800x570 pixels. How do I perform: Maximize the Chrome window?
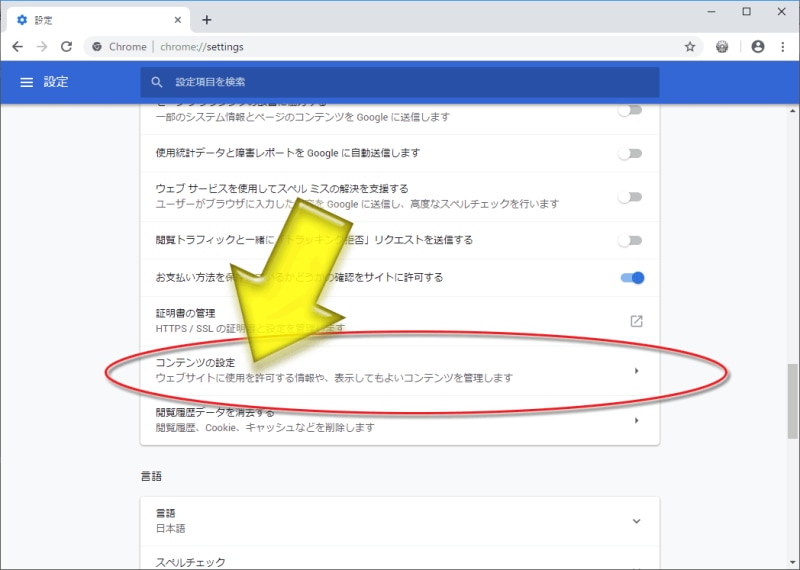point(746,12)
